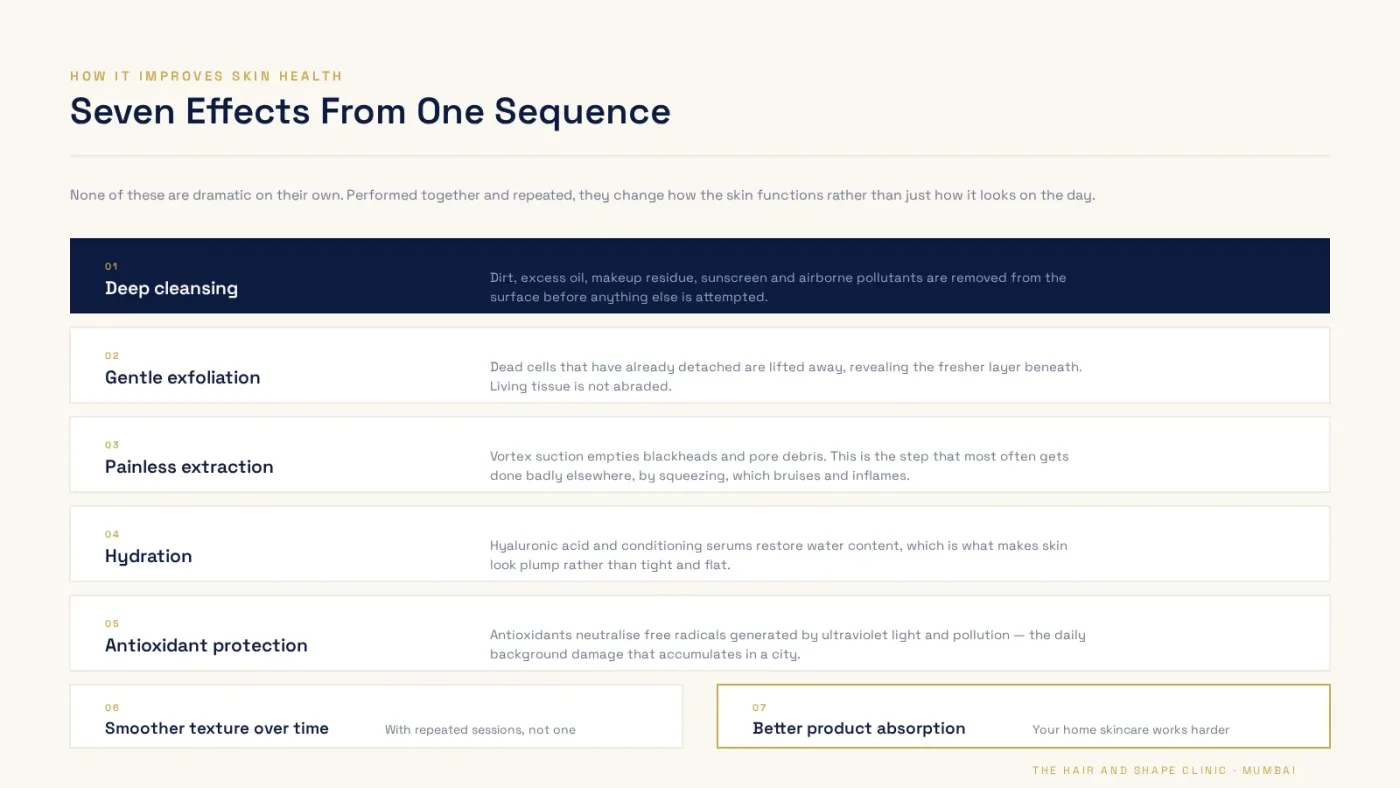Click the number 07 label
This screenshot has height=788, width=1400.
759,707
